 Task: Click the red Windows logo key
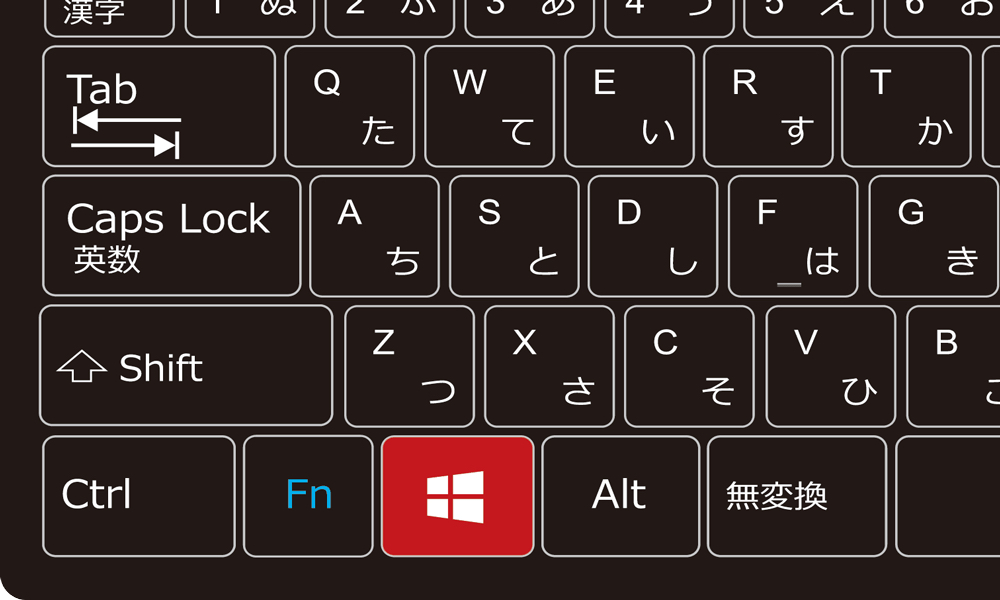pyautogui.click(x=457, y=496)
